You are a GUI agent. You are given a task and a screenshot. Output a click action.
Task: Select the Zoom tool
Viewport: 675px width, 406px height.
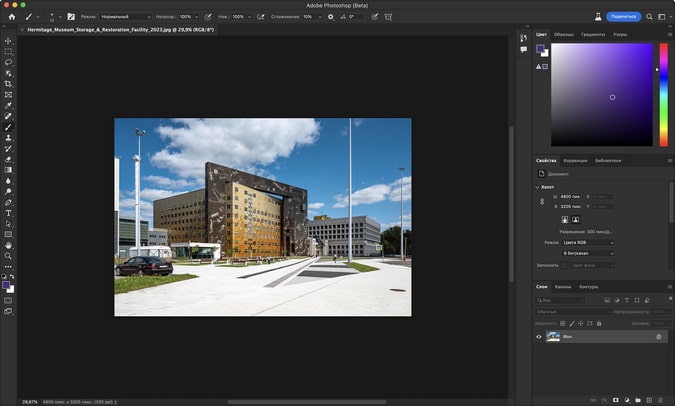[8, 256]
